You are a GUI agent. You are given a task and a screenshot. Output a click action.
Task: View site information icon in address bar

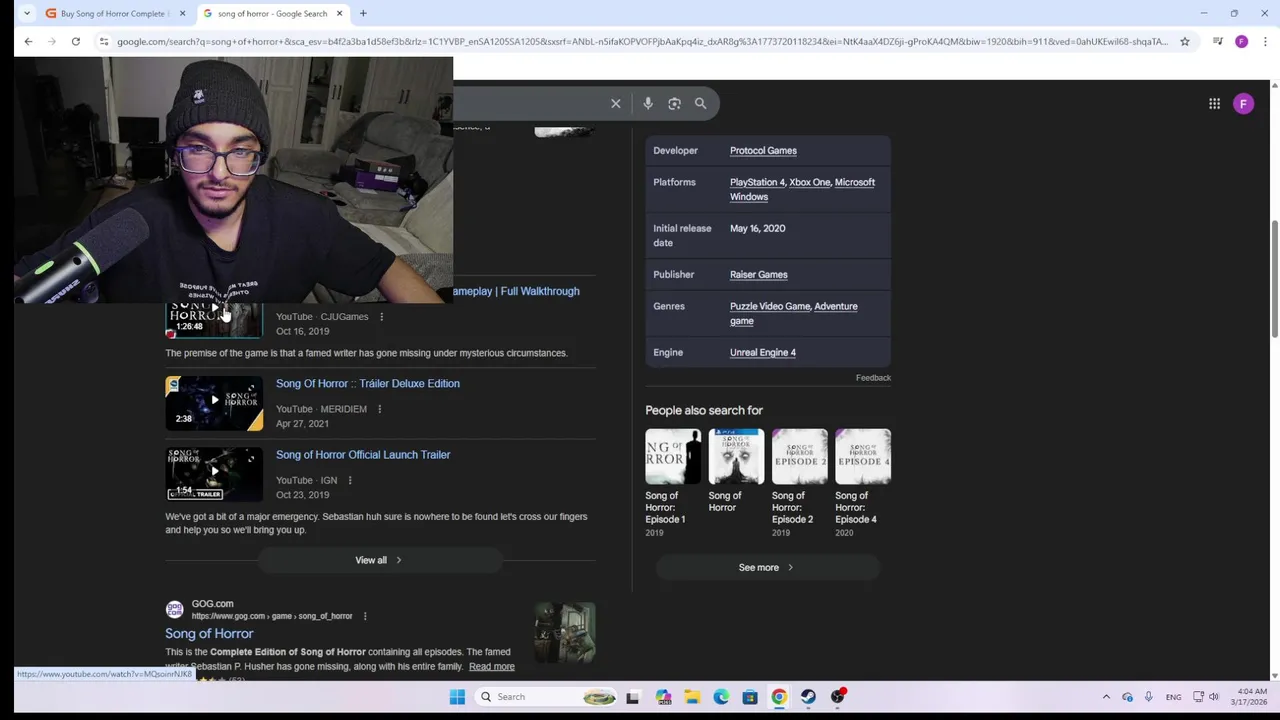[103, 41]
